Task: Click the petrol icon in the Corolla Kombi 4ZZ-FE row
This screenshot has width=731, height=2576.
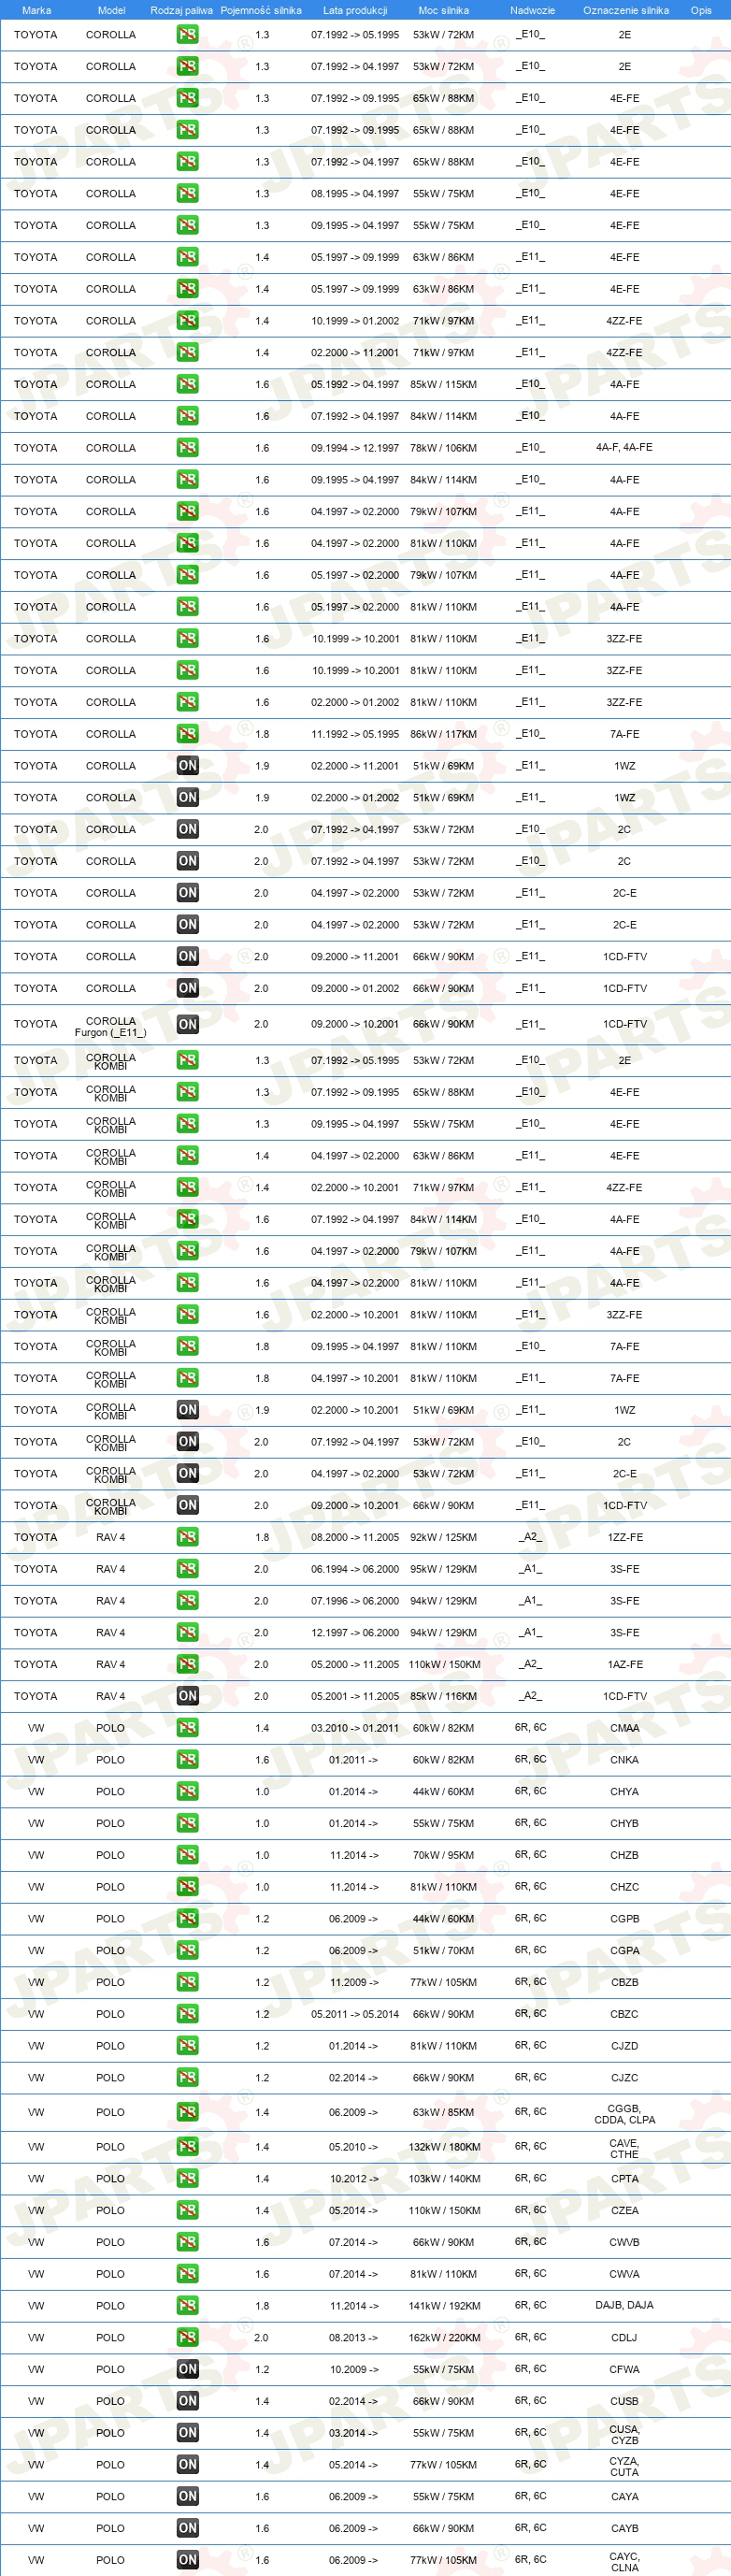Action: click(187, 1187)
